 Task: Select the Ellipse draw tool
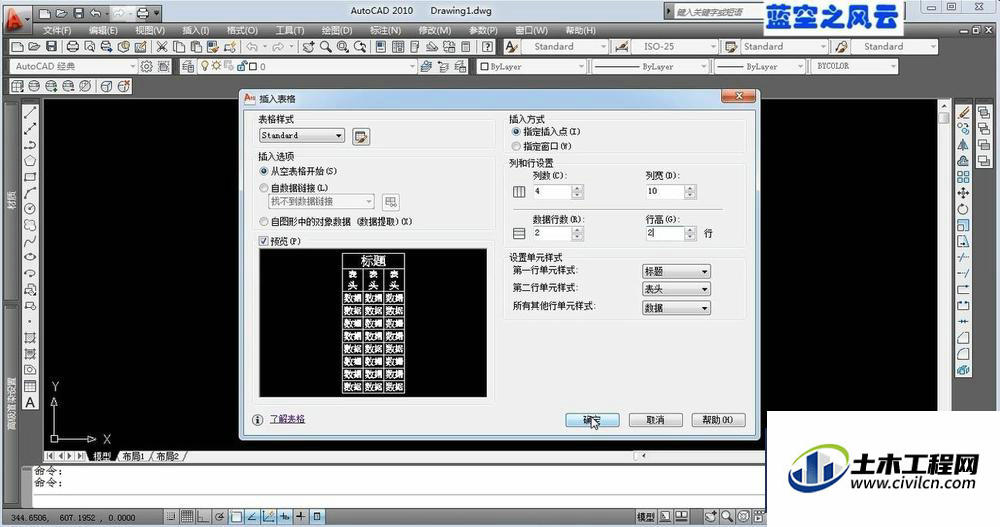(30, 257)
